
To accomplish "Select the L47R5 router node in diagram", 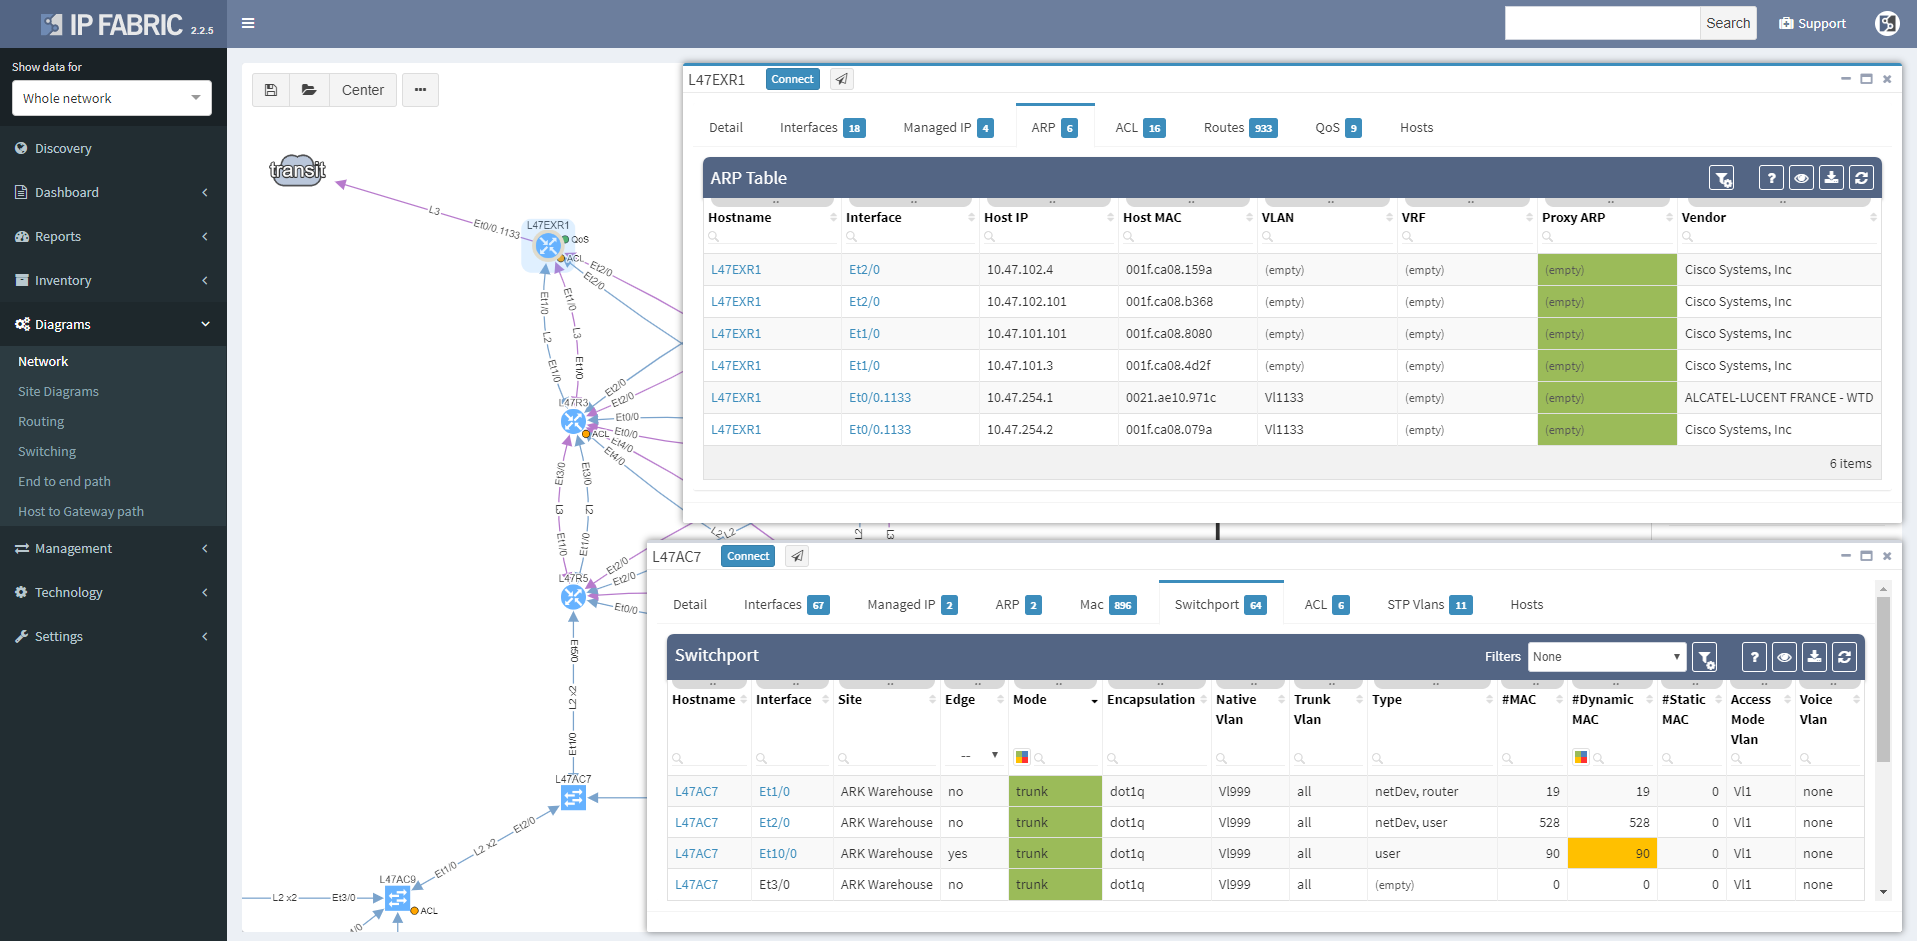I will pyautogui.click(x=573, y=597).
